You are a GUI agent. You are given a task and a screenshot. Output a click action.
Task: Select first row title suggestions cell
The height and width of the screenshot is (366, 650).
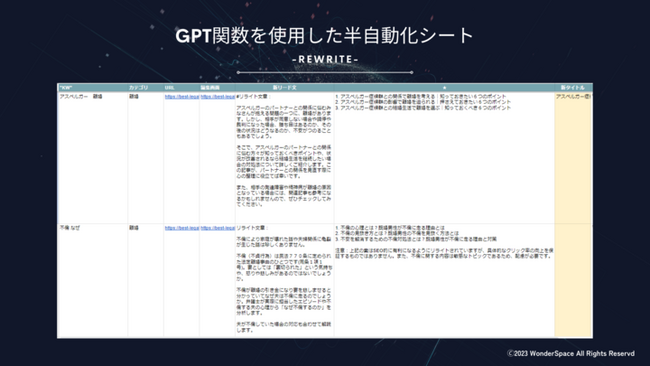pyautogui.click(x=444, y=158)
